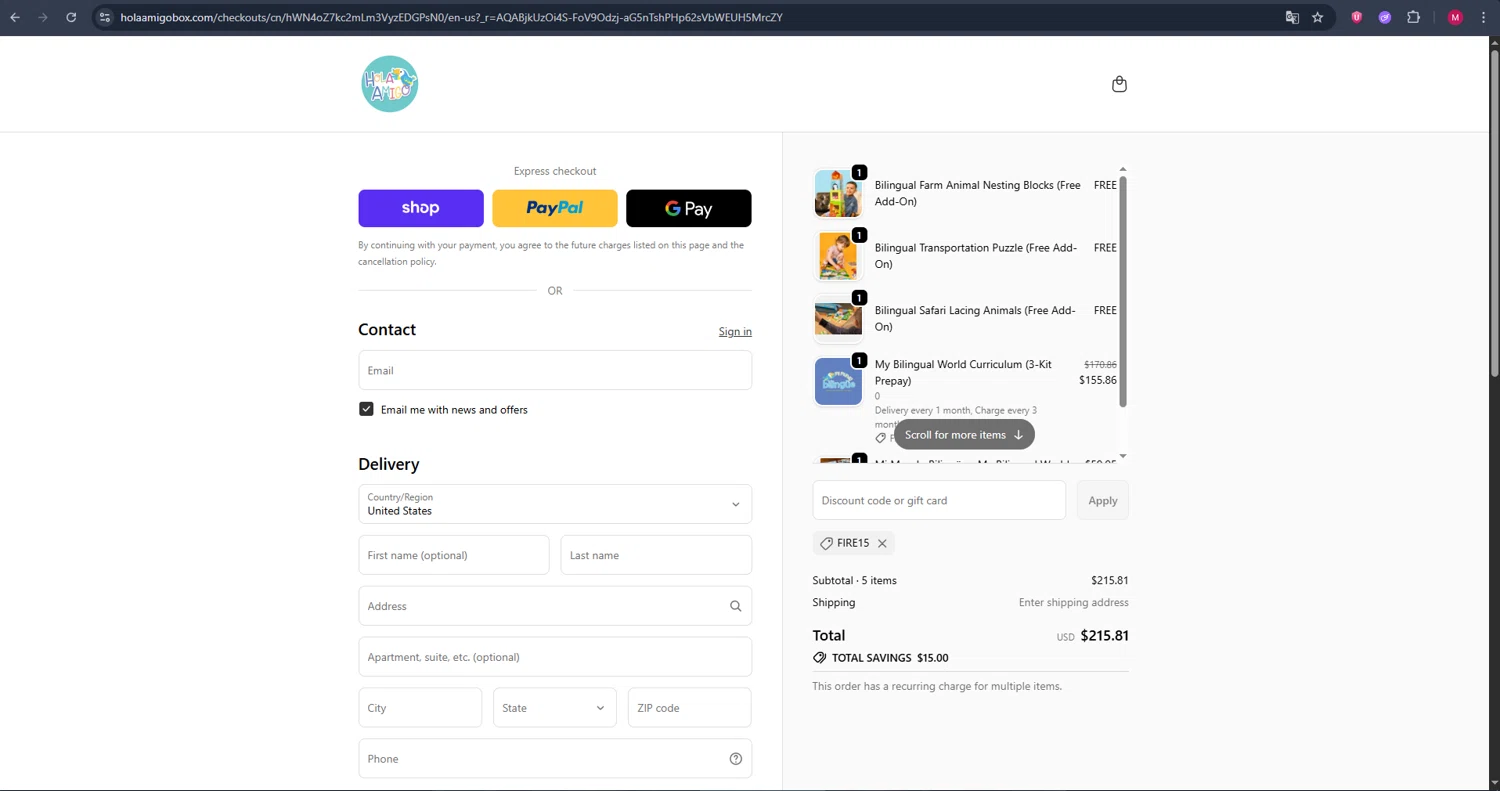Click the $215.81 total amount

click(x=1105, y=636)
